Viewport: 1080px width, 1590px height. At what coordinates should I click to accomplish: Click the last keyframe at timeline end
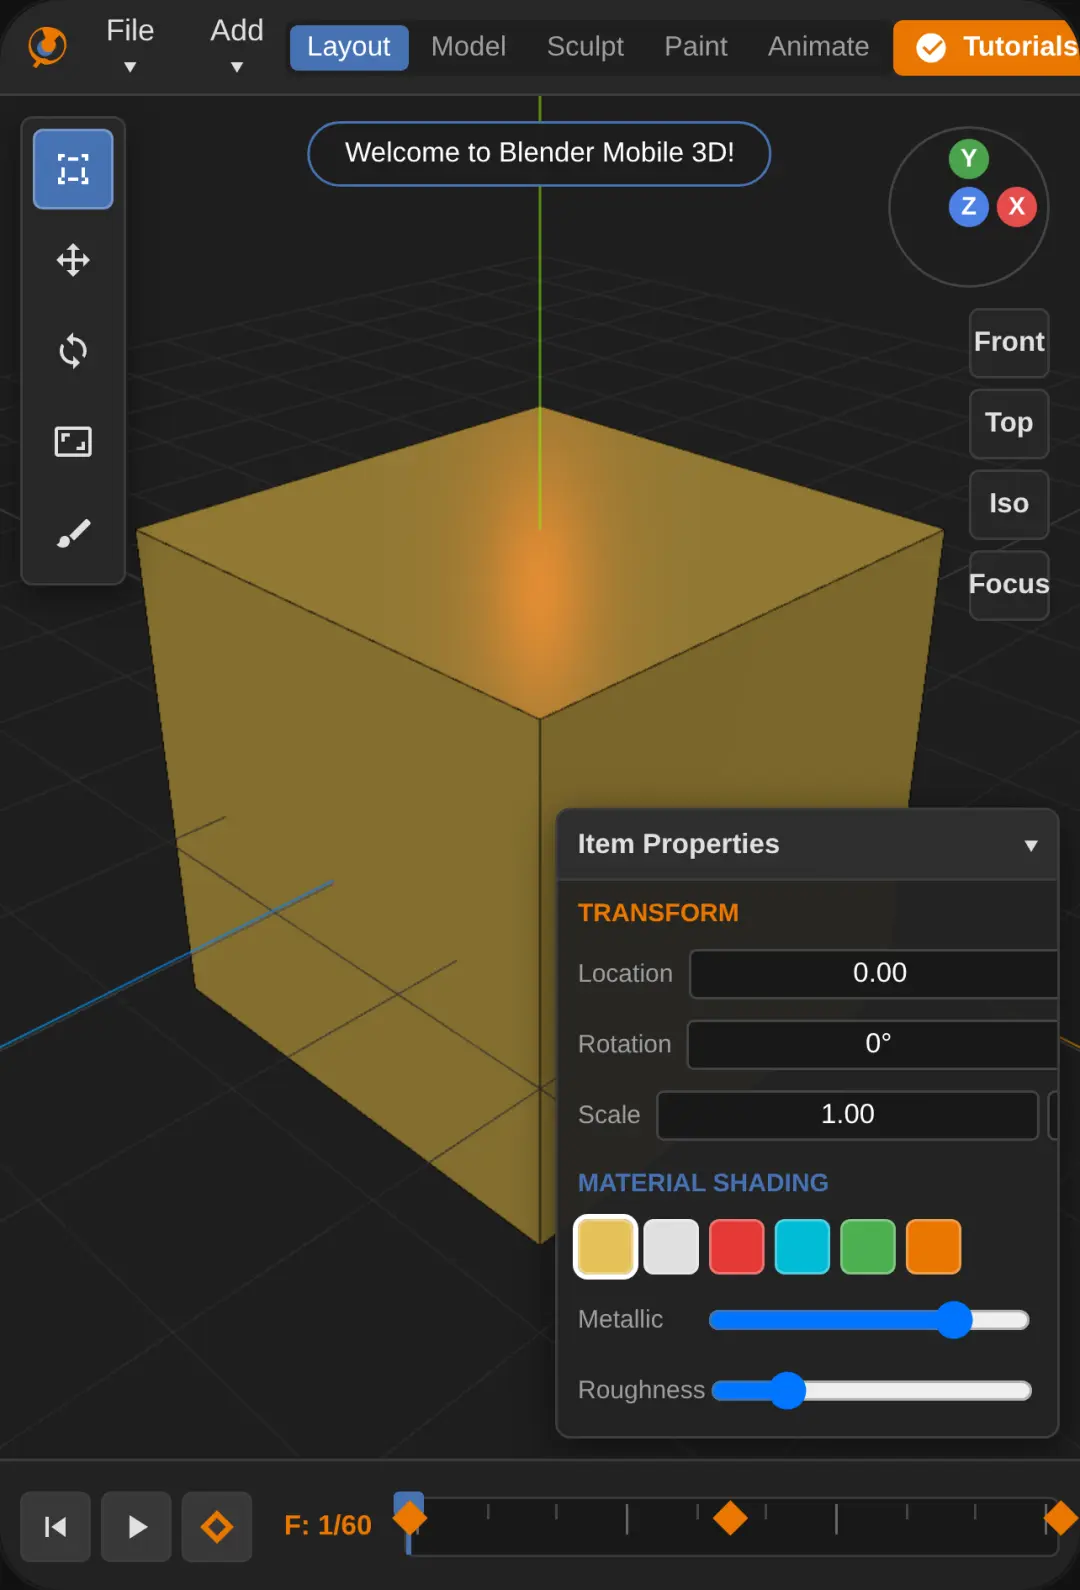1060,1518
